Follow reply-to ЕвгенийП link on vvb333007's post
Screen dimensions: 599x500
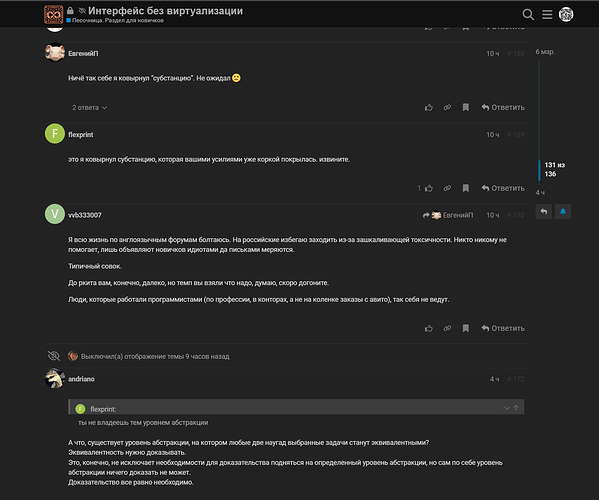click(x=448, y=215)
